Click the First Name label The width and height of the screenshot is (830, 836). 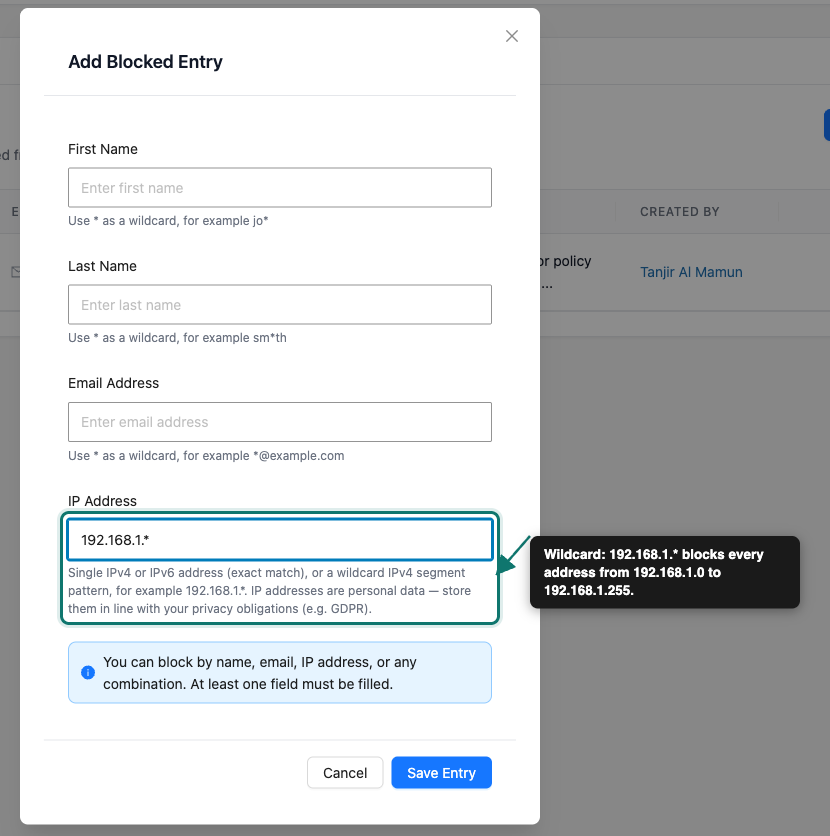[103, 149]
